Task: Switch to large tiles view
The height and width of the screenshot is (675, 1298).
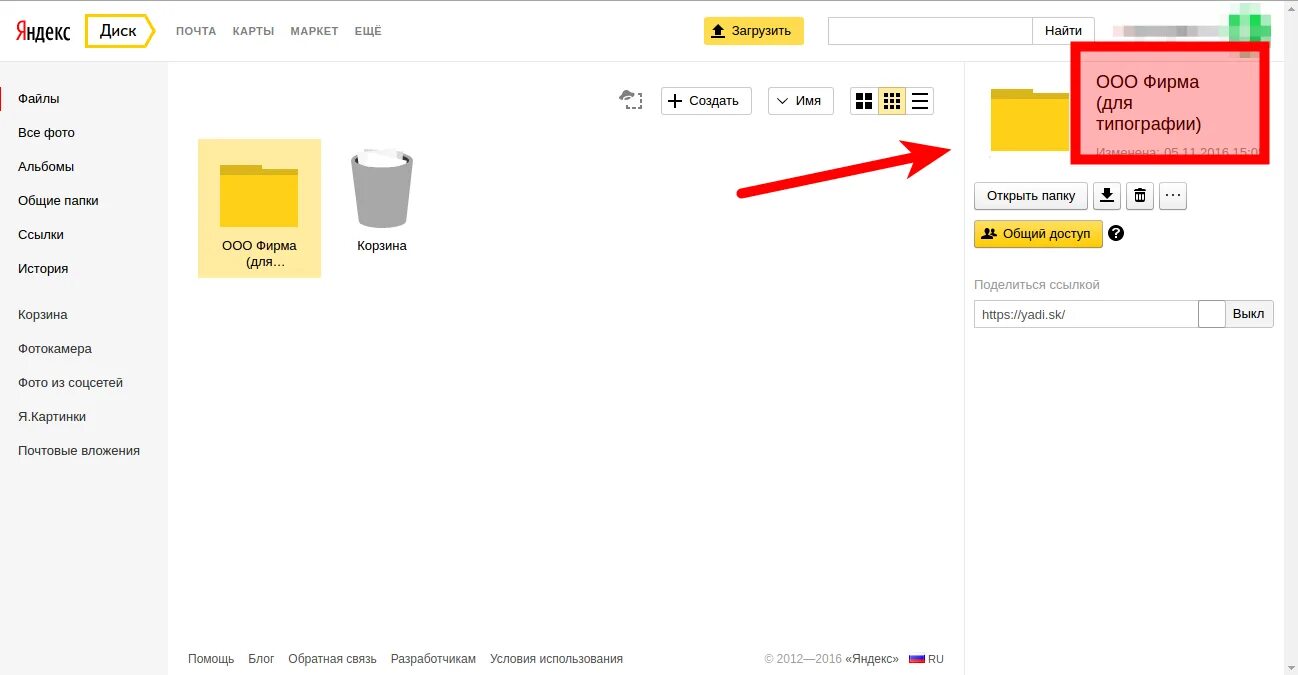Action: click(865, 101)
